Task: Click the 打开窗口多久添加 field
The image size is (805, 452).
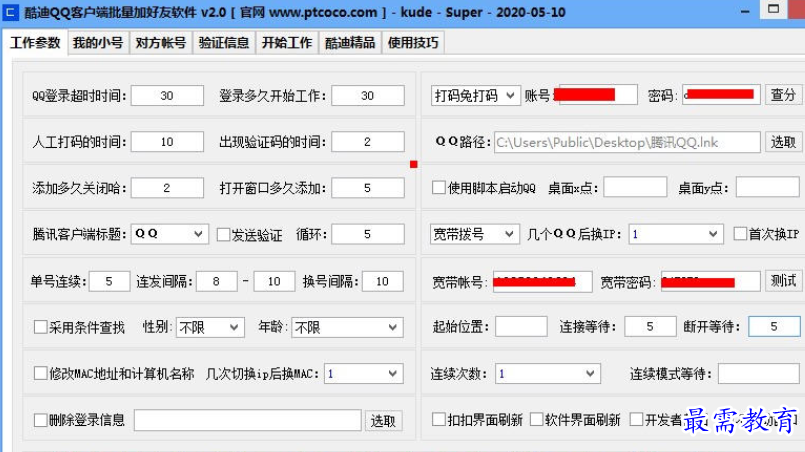Action: coord(368,188)
